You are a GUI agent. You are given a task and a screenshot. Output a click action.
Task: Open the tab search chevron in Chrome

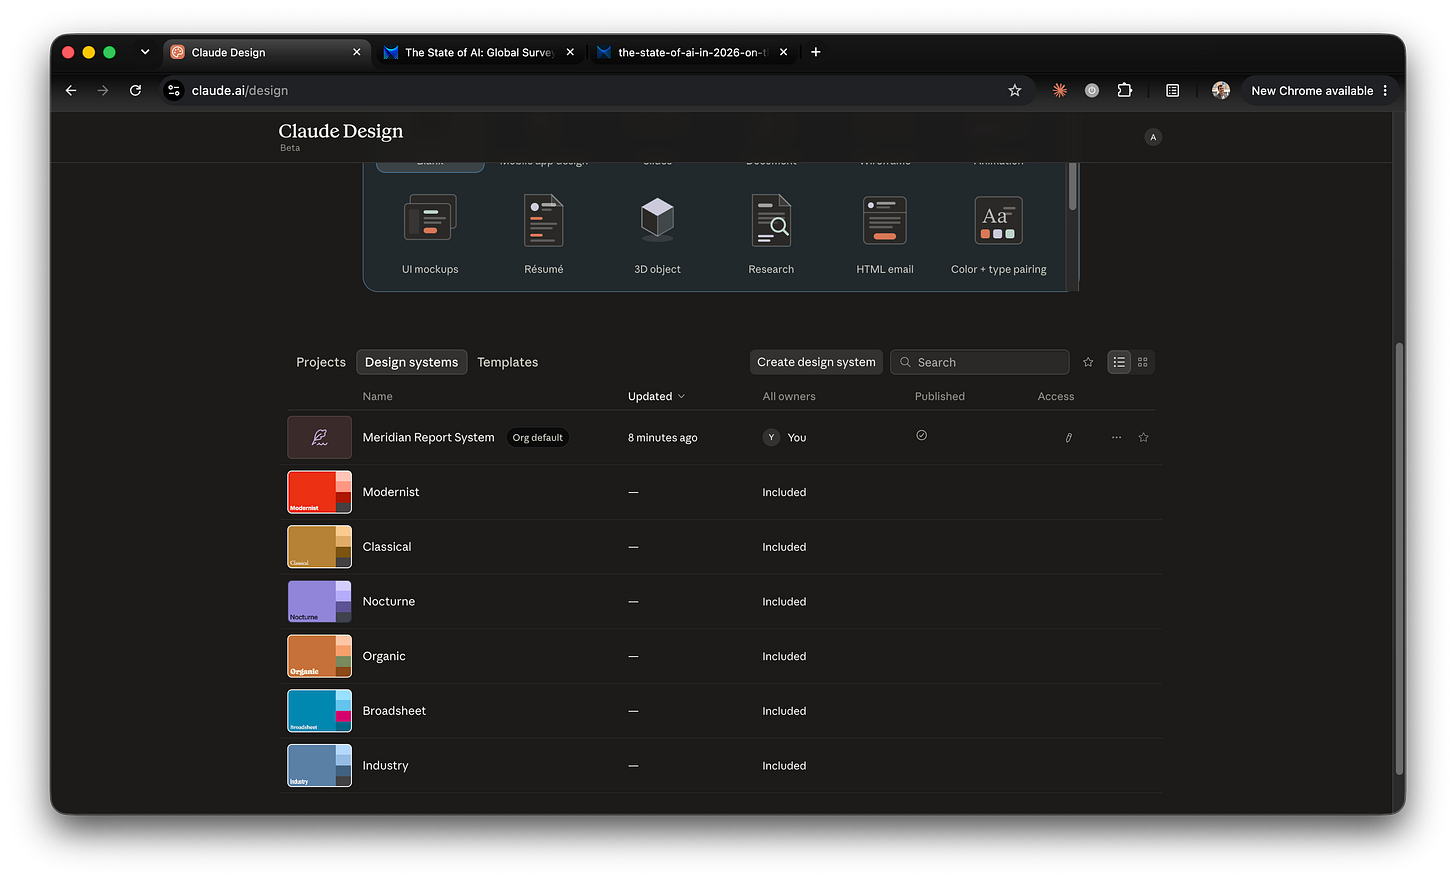coord(145,52)
